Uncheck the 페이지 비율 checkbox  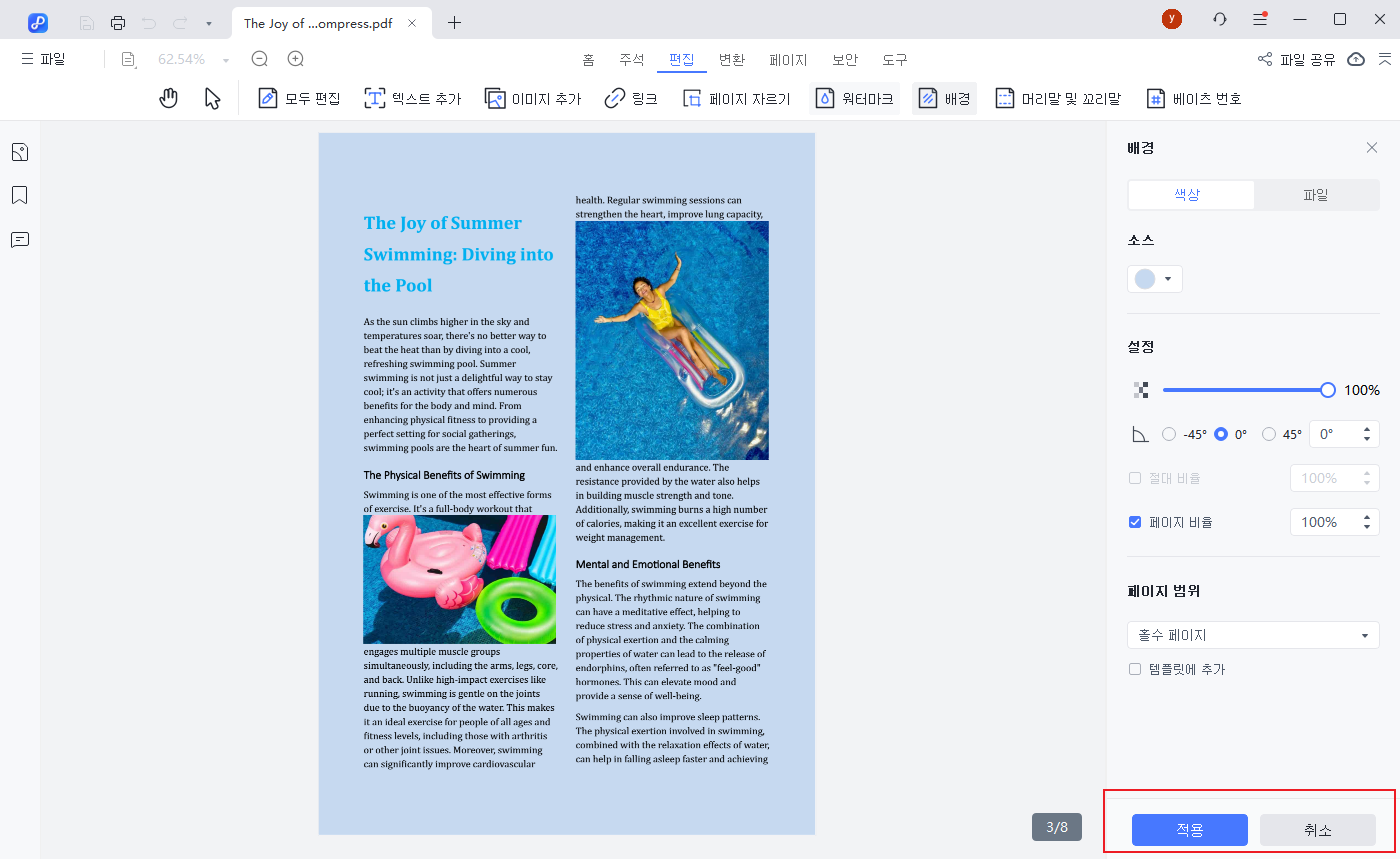click(x=1135, y=522)
